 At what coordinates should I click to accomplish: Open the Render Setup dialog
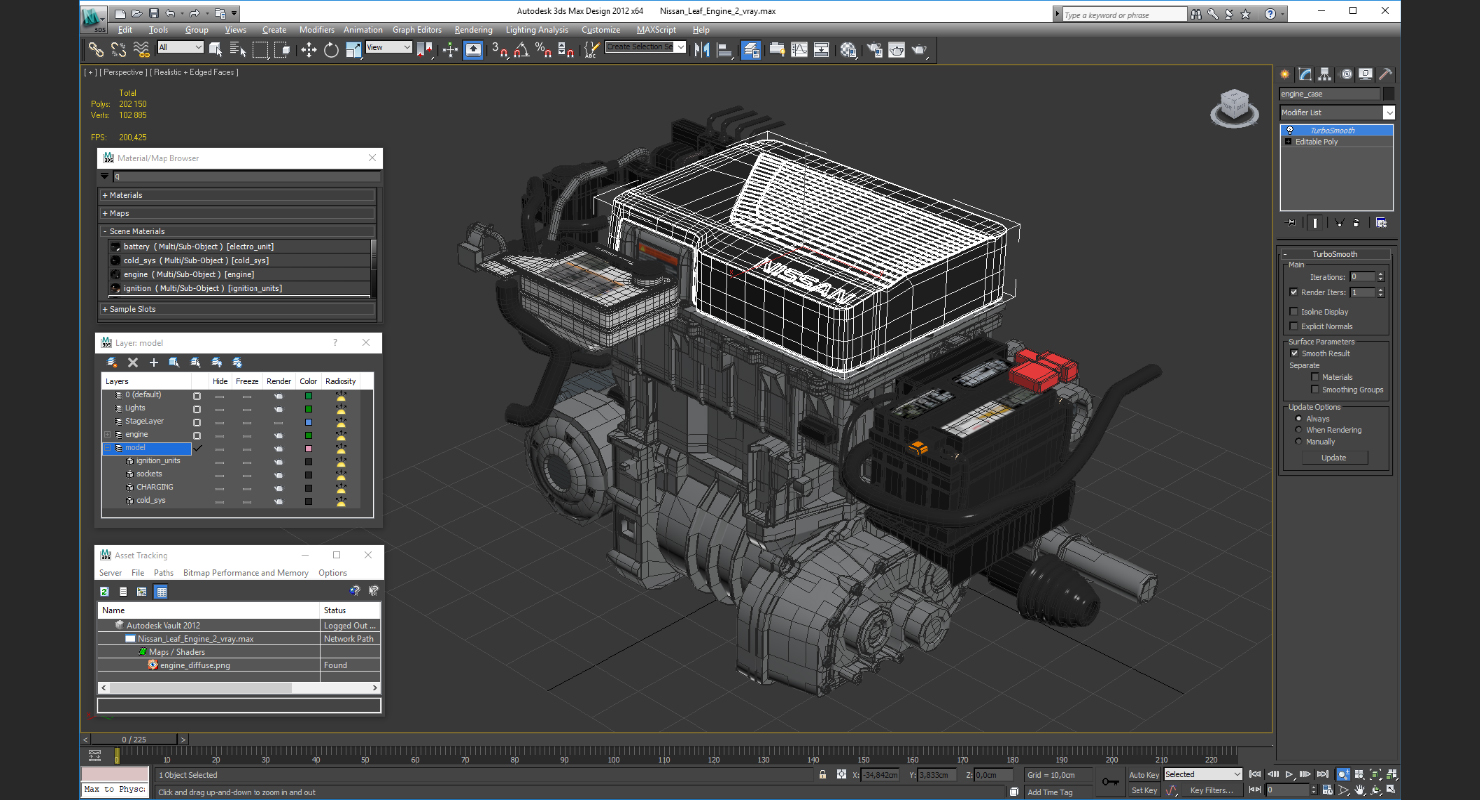[875, 49]
